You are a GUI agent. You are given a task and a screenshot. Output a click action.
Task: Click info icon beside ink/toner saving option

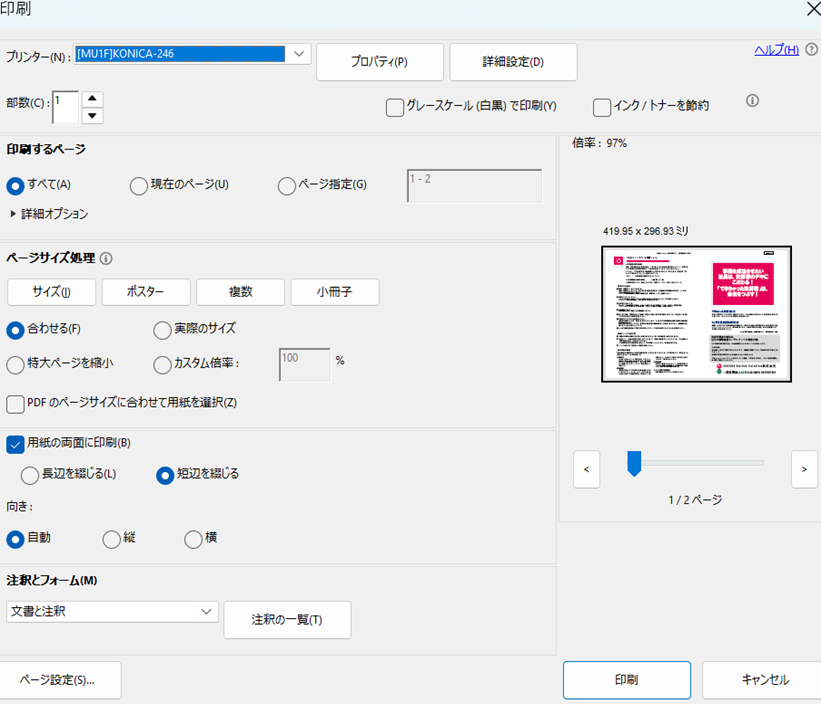point(752,100)
